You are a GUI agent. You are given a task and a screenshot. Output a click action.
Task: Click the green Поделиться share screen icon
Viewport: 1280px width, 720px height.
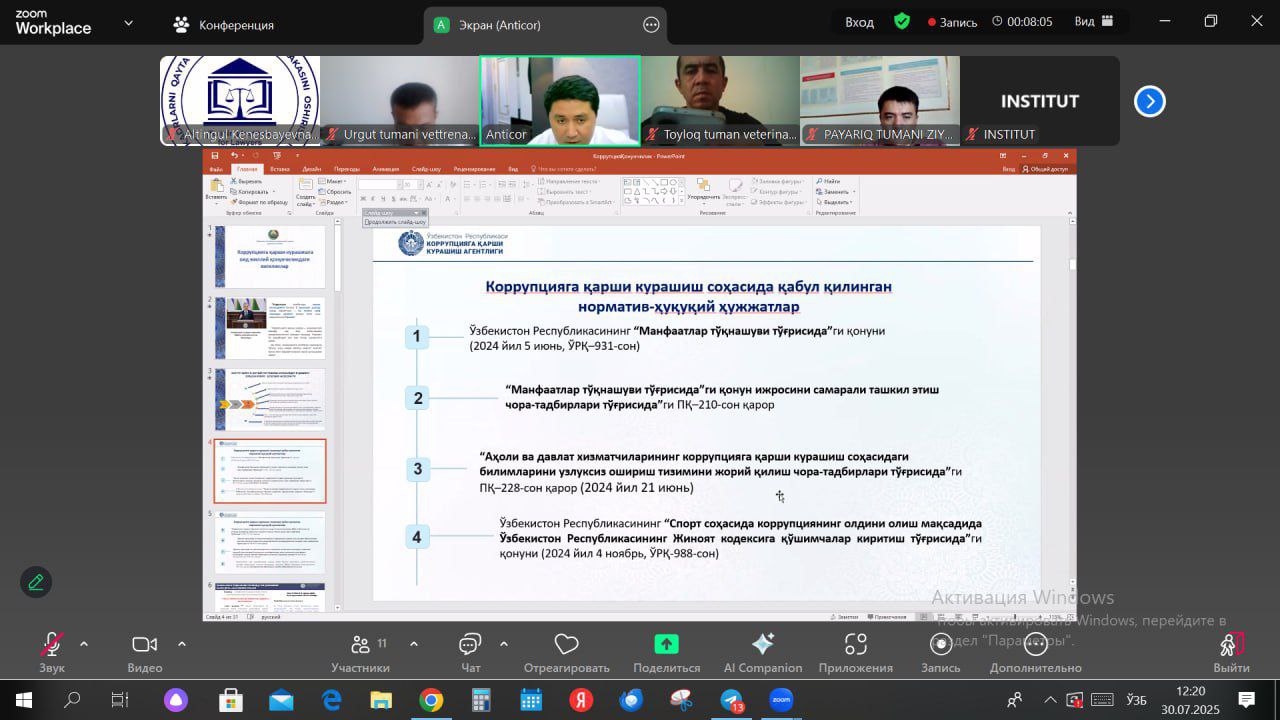click(x=666, y=645)
